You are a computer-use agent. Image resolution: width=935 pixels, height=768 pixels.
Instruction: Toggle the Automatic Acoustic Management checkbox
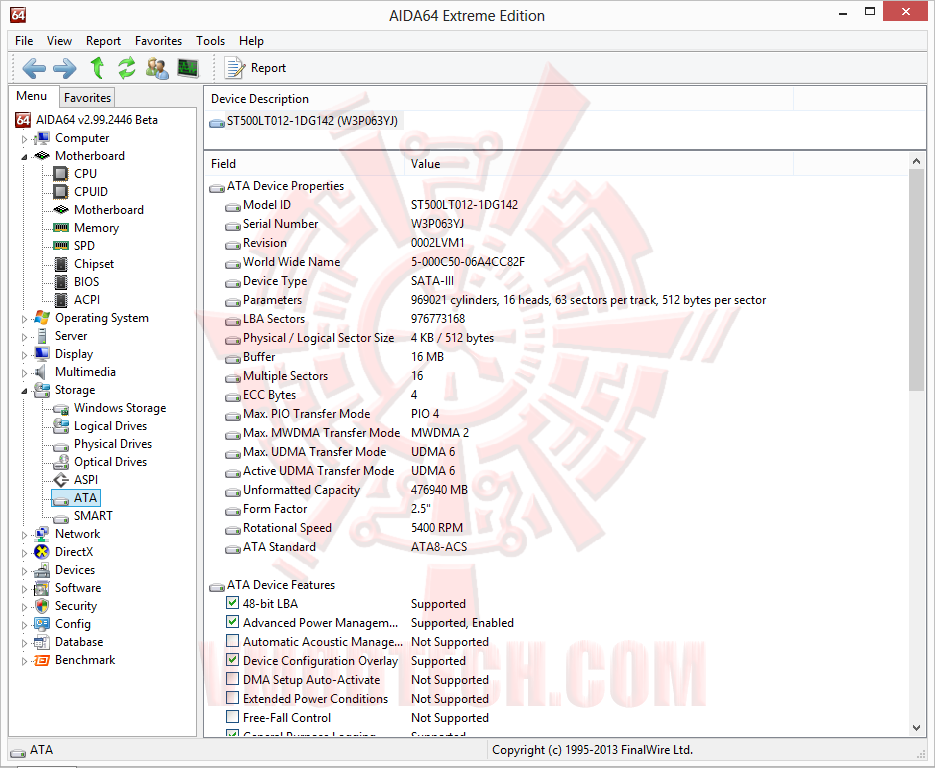pyautogui.click(x=233, y=641)
